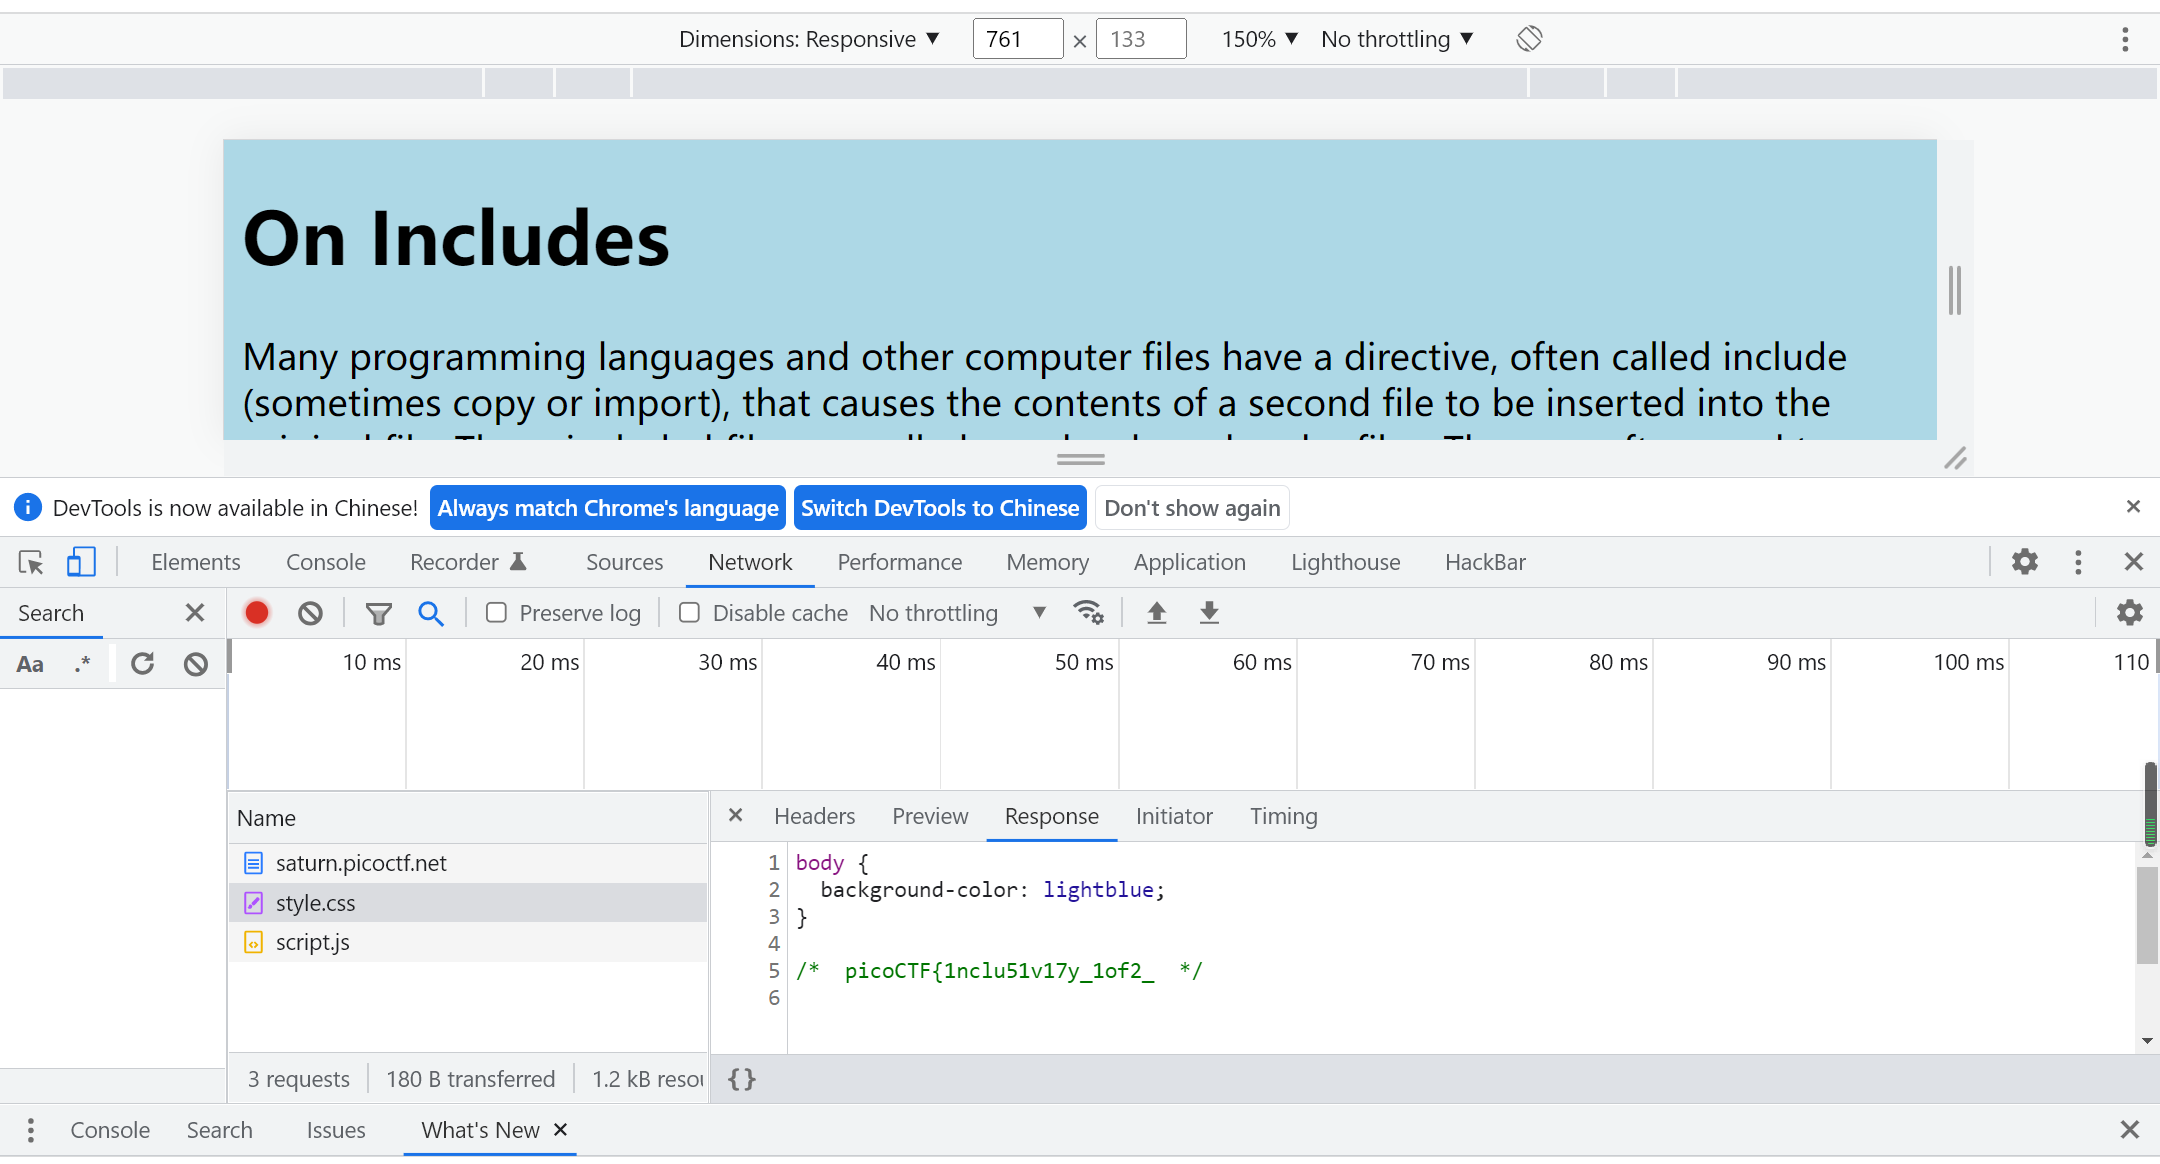Viewport: 2160px width, 1164px height.
Task: Stop recording network log
Action: click(x=257, y=613)
